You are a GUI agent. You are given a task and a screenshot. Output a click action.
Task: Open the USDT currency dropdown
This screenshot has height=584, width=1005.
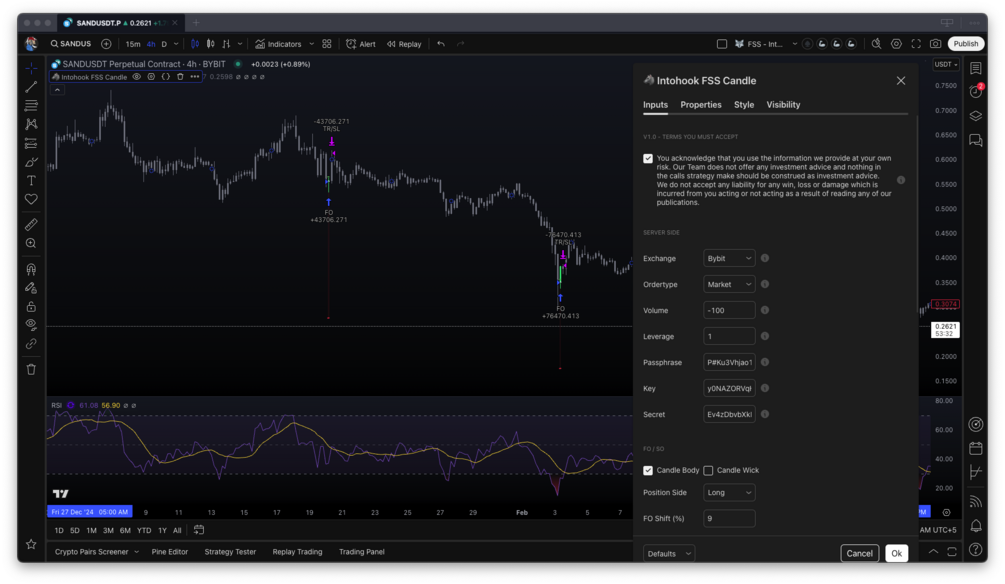click(946, 65)
